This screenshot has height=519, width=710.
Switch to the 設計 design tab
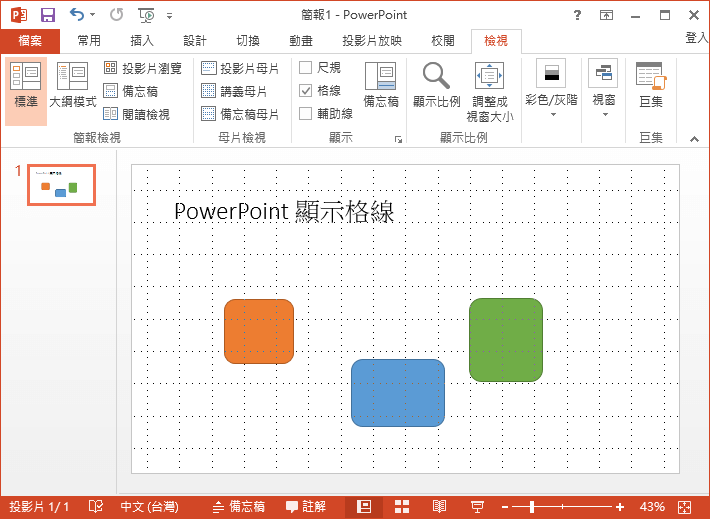tap(195, 41)
